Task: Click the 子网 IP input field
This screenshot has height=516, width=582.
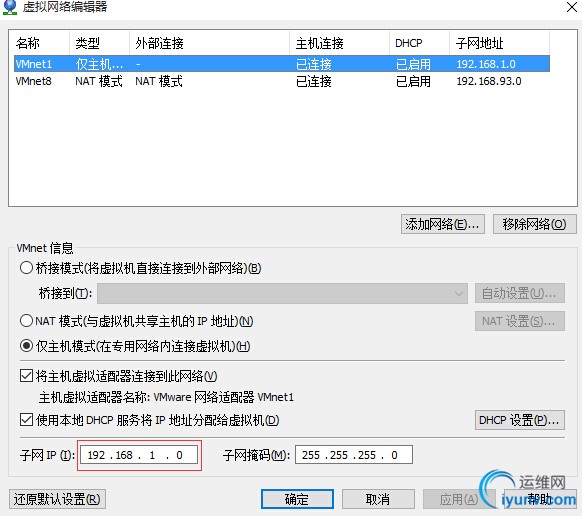Action: click(139, 455)
